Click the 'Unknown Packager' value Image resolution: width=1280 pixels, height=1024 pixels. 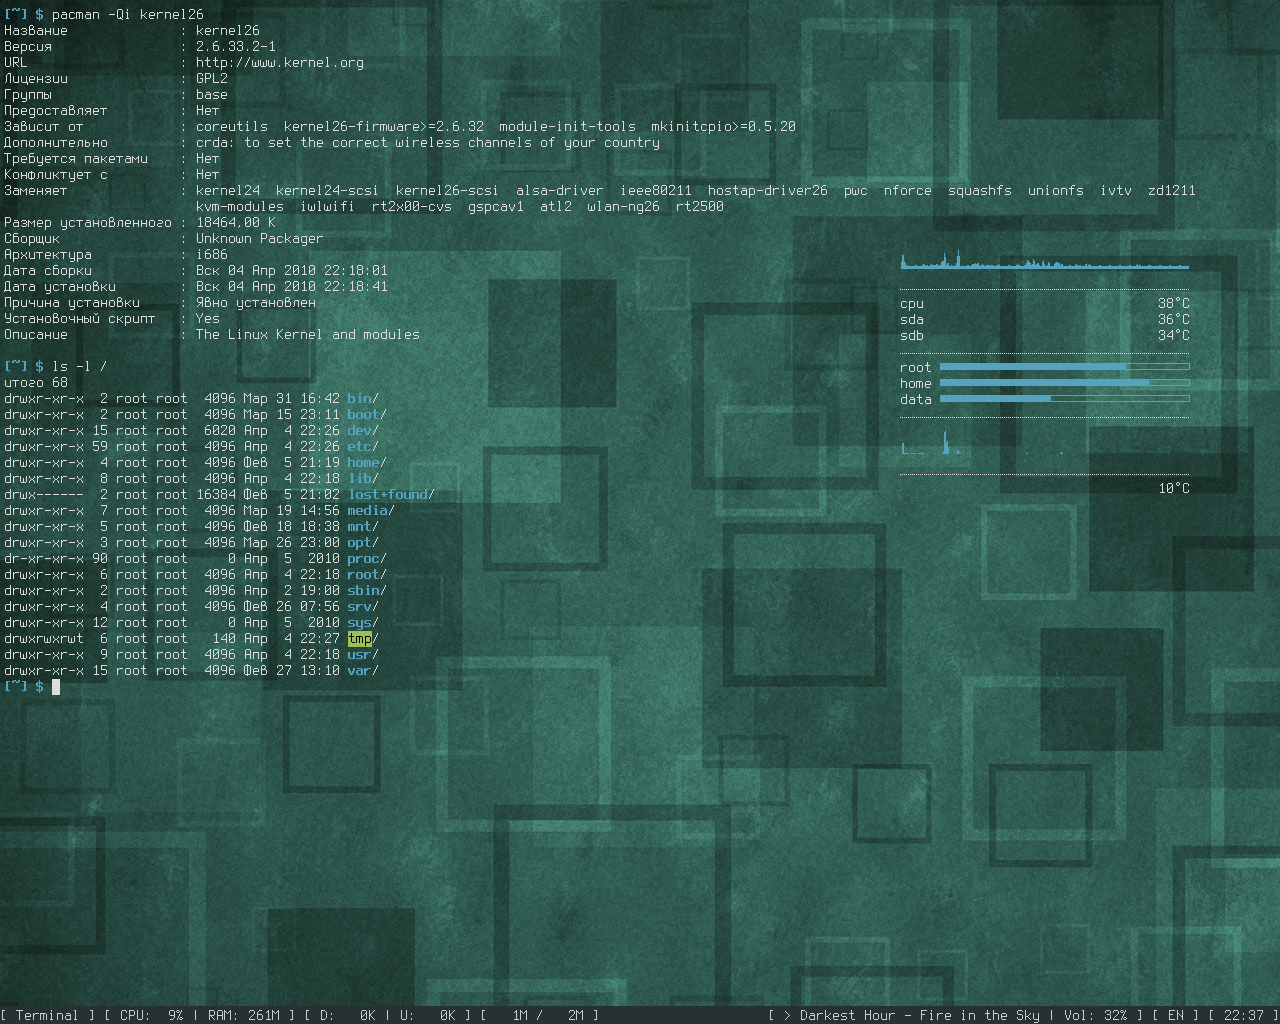260,238
